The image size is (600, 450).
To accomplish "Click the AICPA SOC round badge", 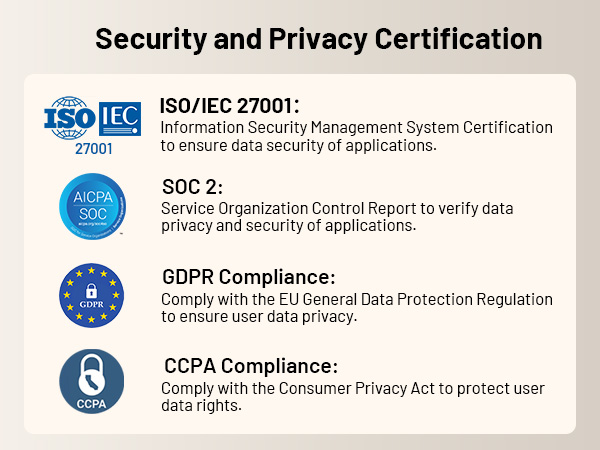I will click(91, 206).
